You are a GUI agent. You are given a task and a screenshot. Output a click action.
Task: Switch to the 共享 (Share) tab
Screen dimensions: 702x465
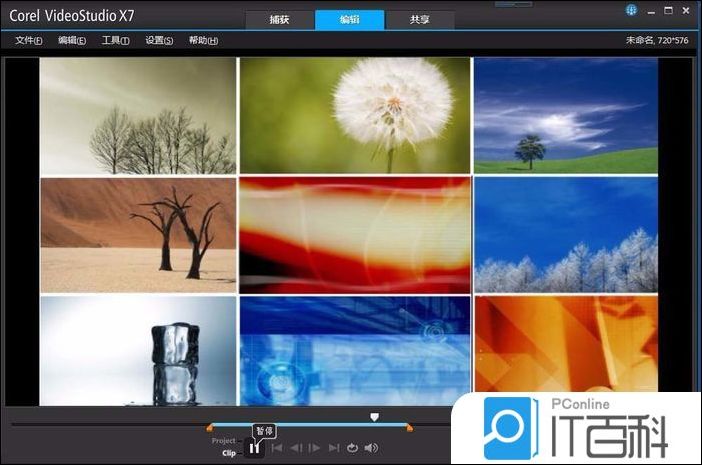421,20
